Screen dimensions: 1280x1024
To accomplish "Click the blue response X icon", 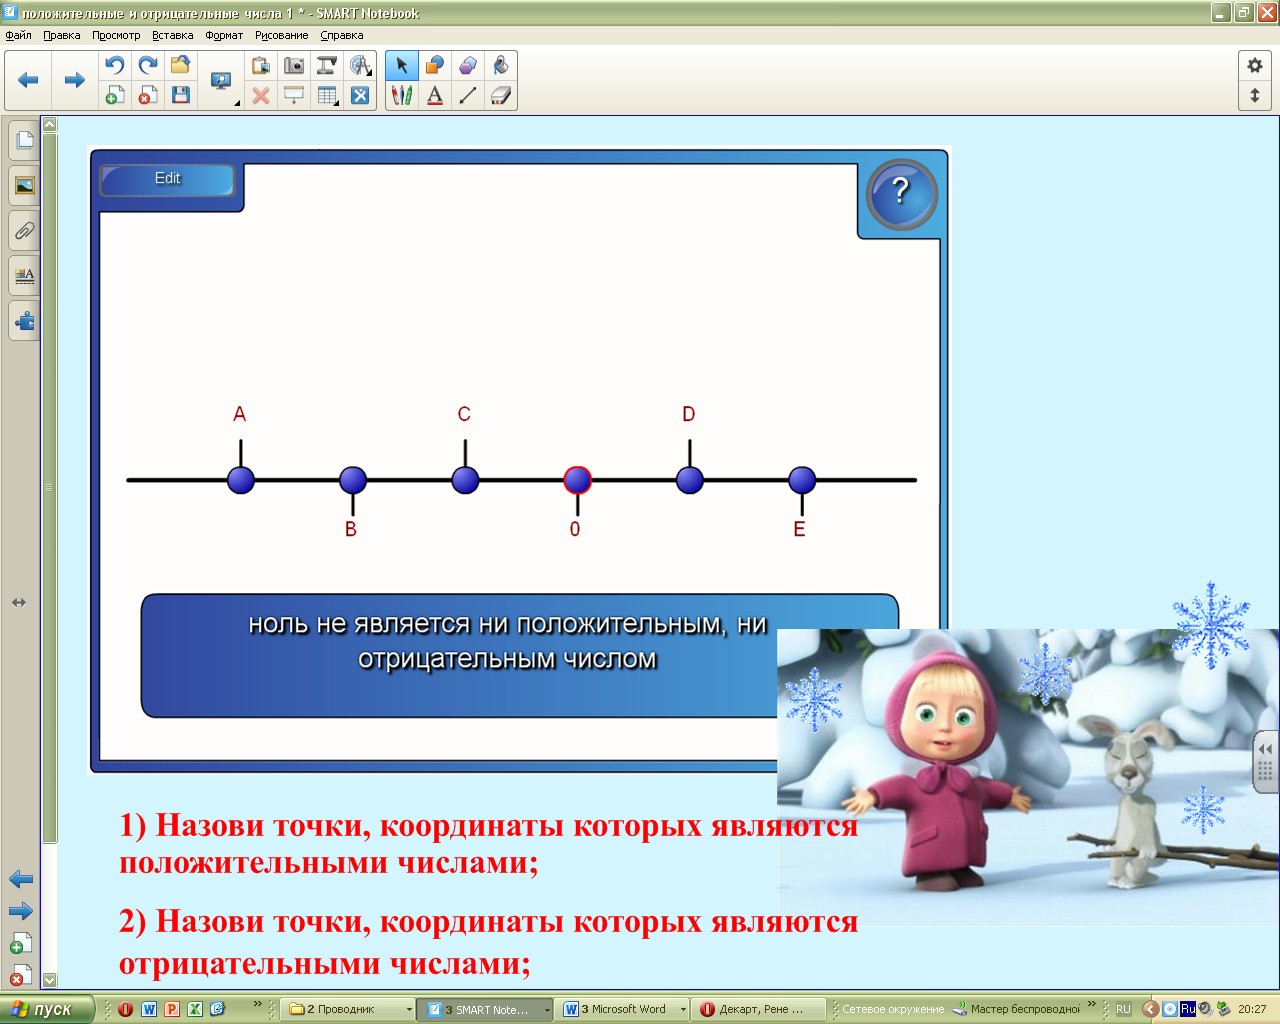I will 360,95.
